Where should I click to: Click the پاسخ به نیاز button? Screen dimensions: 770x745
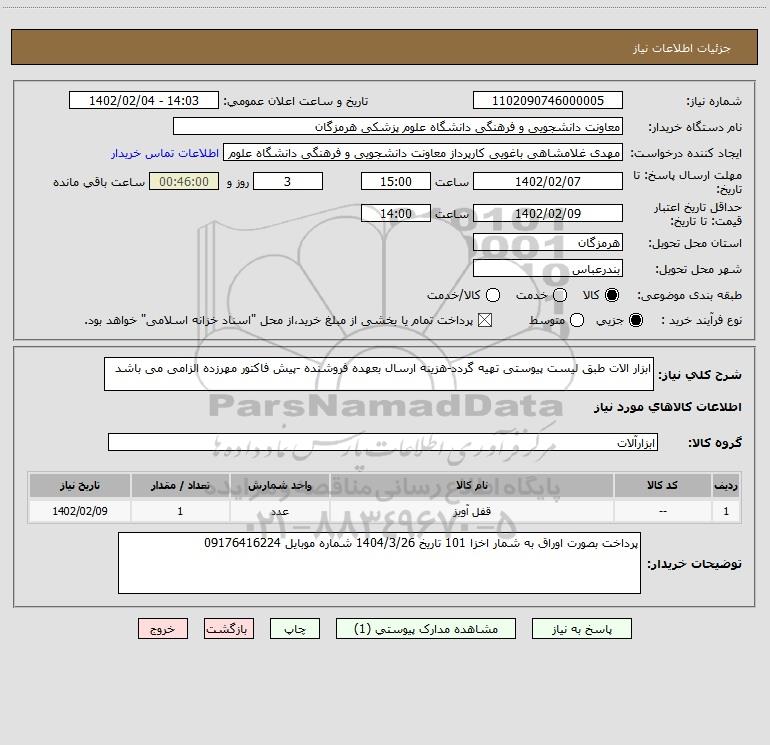pos(581,629)
